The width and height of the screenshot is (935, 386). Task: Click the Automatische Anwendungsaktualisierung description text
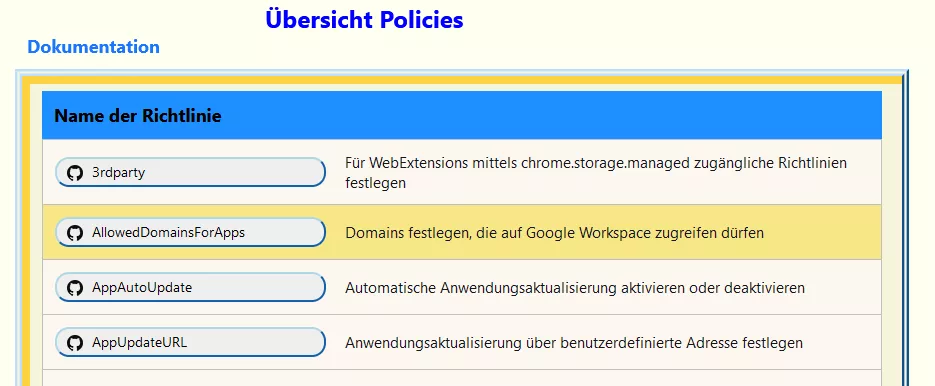(575, 288)
